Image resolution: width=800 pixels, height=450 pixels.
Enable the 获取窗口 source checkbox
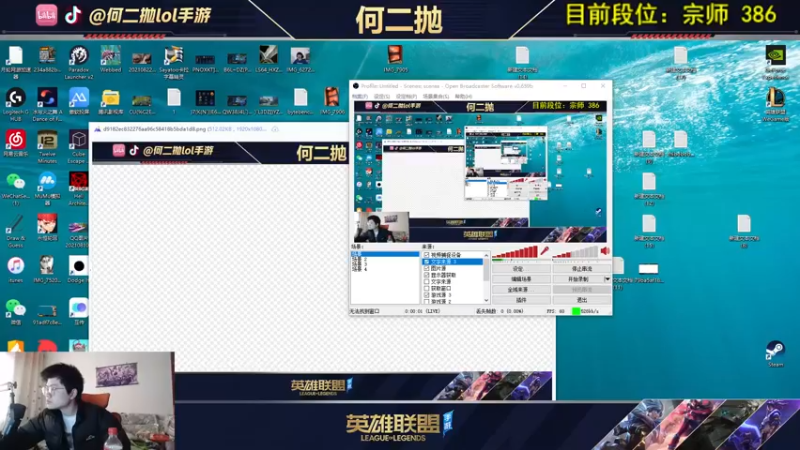(427, 288)
